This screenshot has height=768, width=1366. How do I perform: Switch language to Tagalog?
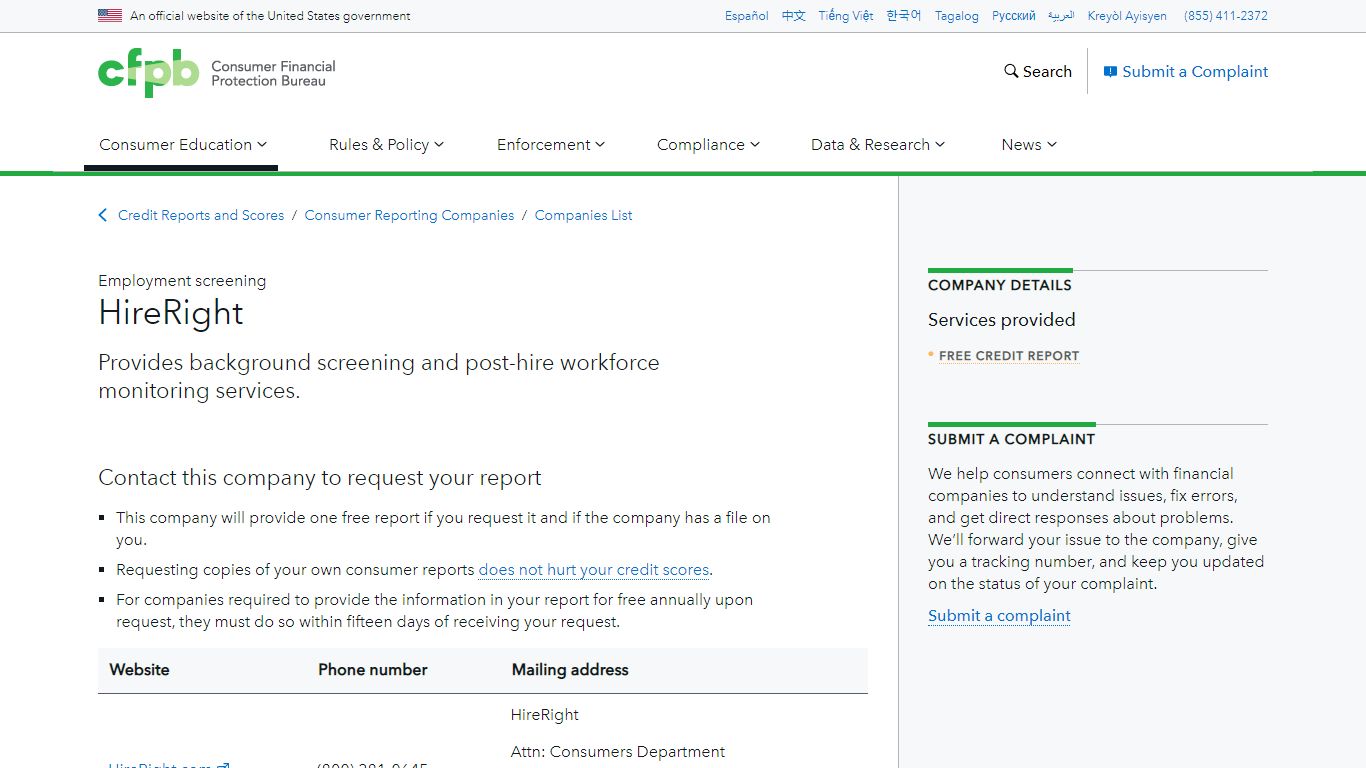tap(957, 16)
